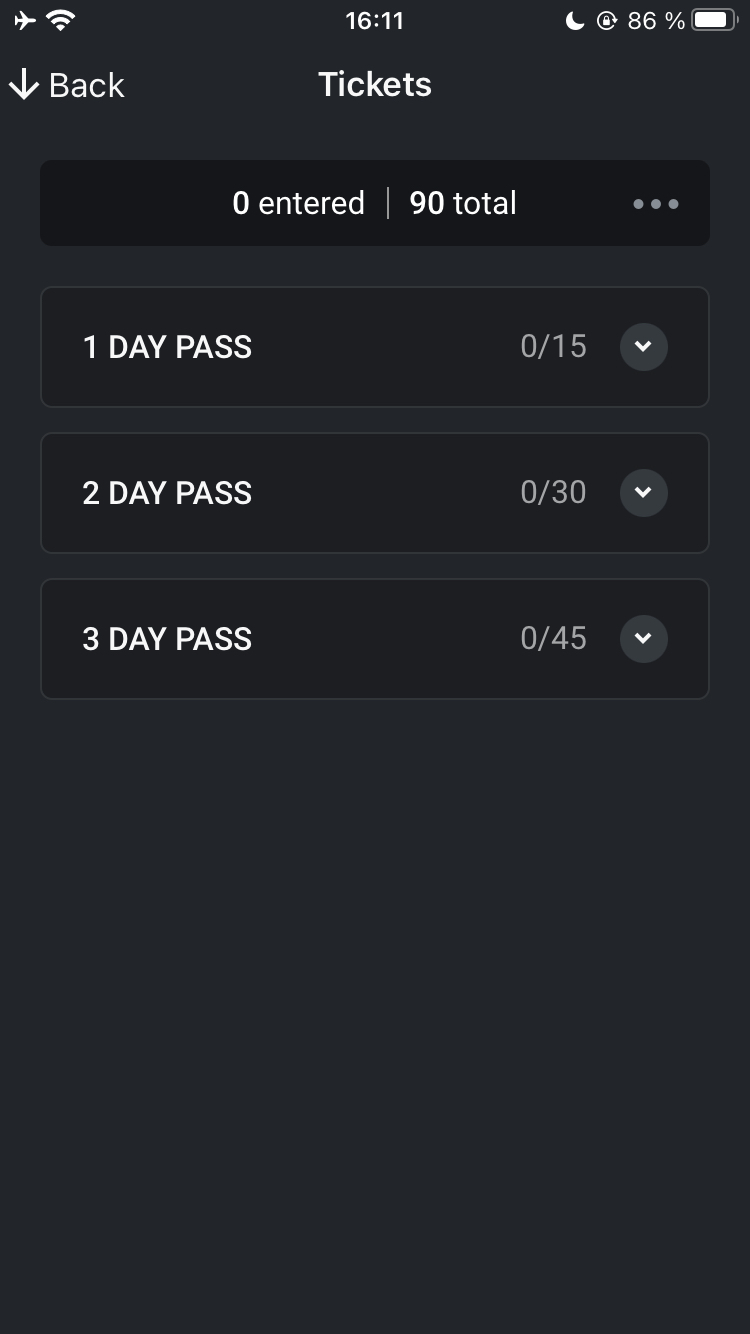Image resolution: width=750 pixels, height=1334 pixels.
Task: Tap the 90 total counter
Action: pos(463,203)
